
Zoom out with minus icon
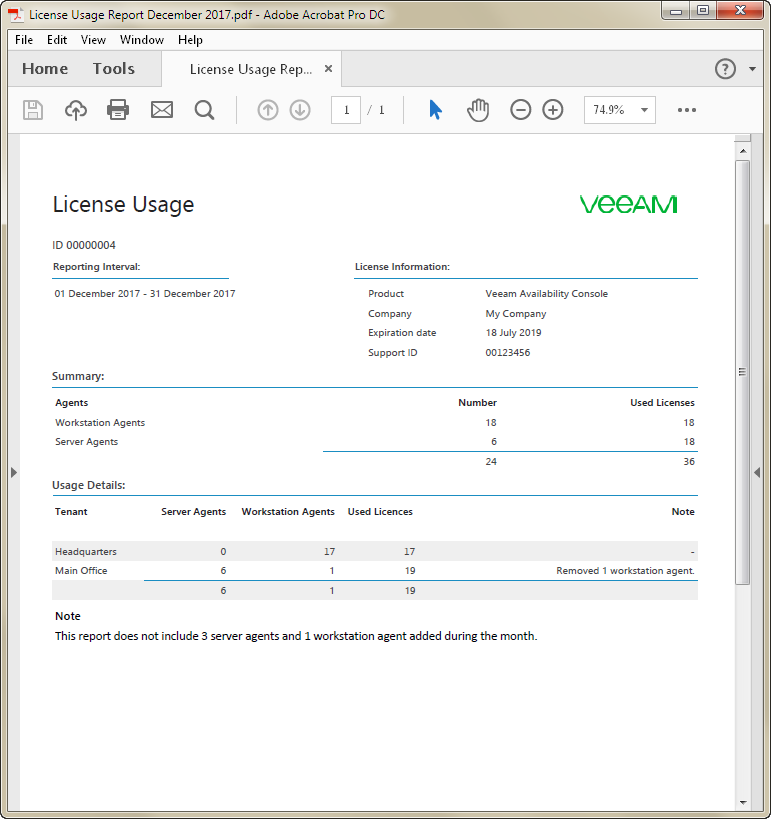[521, 110]
